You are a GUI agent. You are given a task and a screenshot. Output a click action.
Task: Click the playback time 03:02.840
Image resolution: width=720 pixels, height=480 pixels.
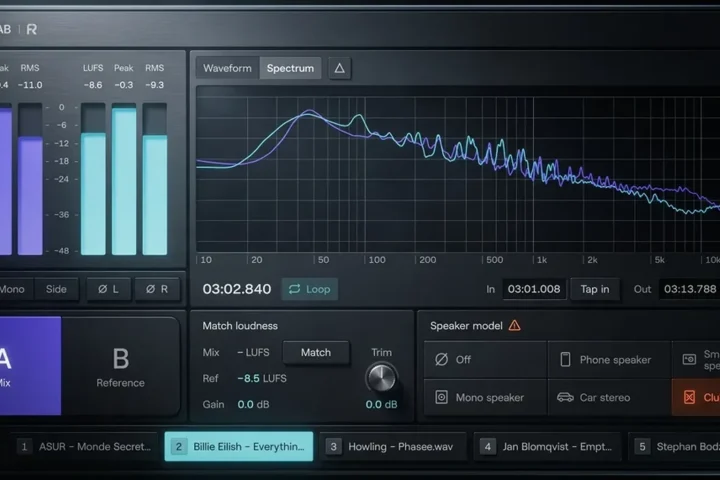[237, 289]
